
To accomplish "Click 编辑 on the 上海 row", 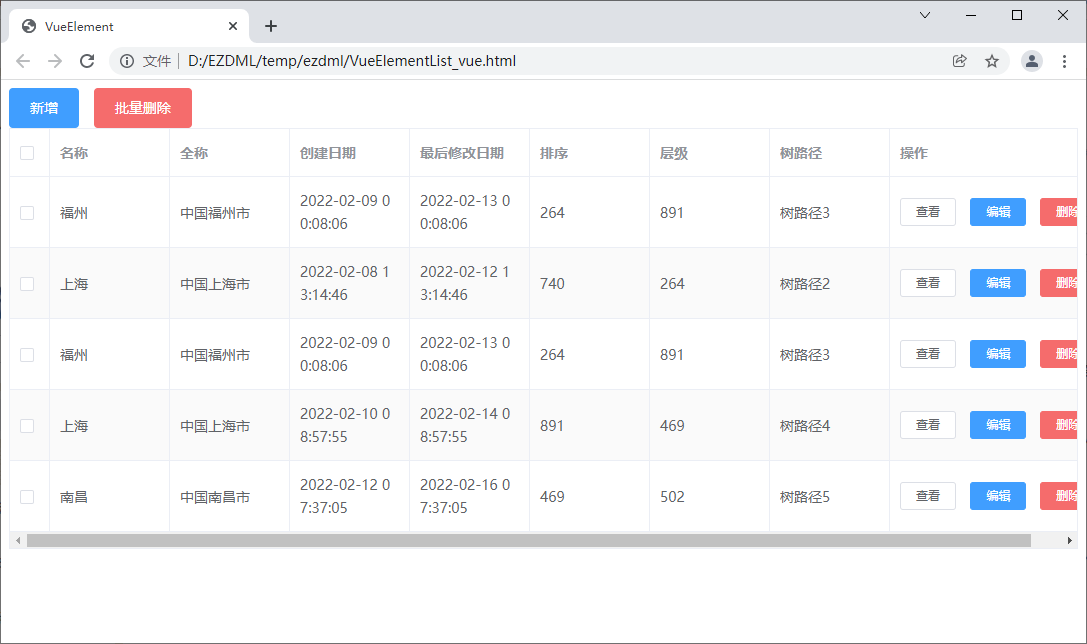I will click(x=997, y=283).
